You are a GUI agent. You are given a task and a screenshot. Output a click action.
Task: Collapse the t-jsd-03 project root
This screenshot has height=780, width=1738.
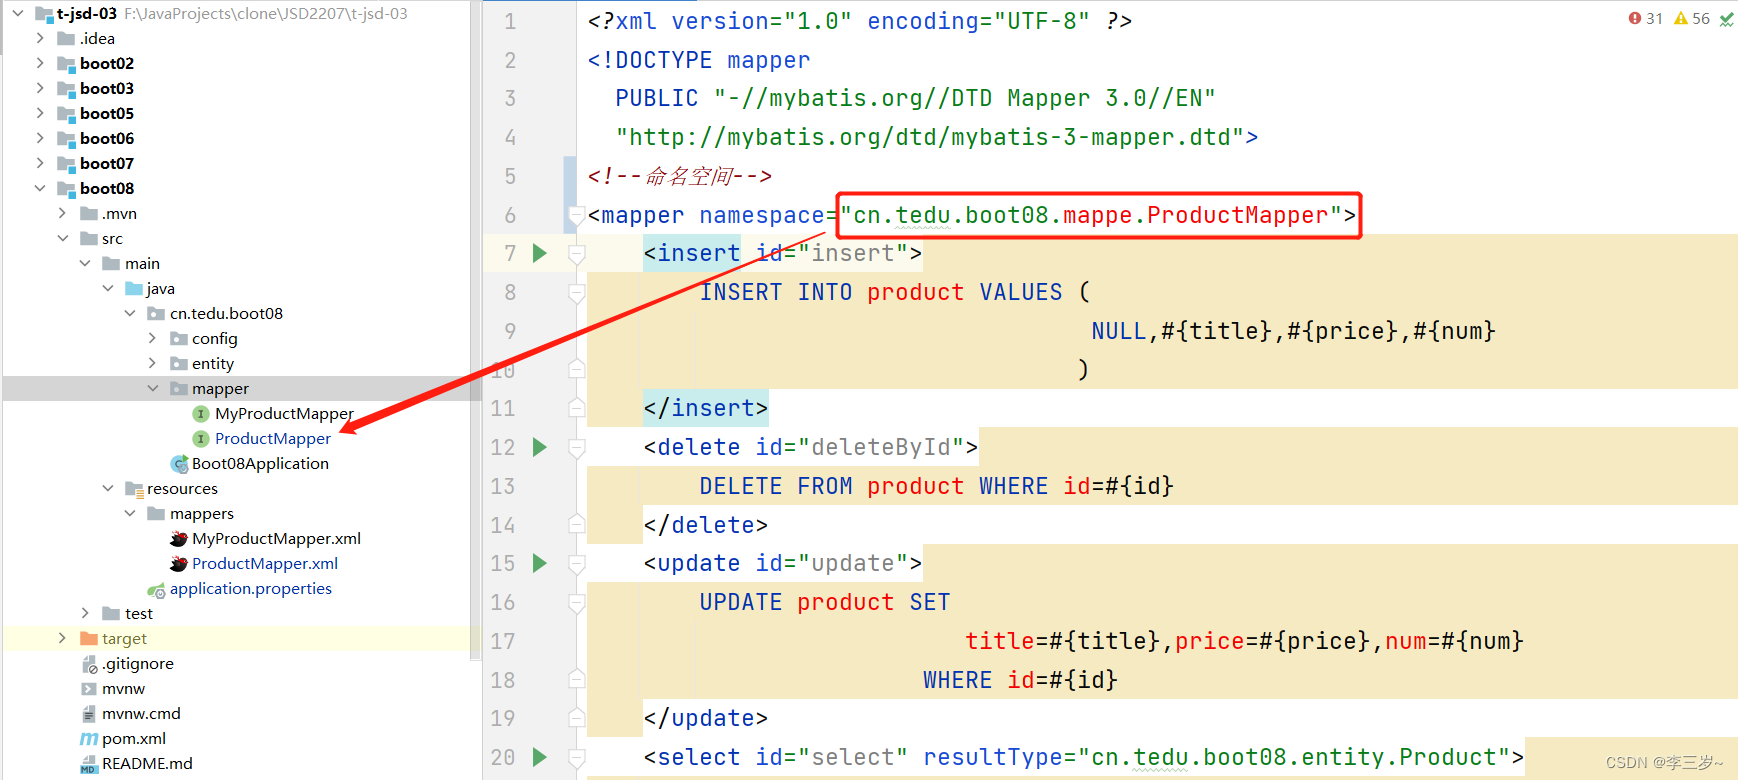pyautogui.click(x=17, y=14)
